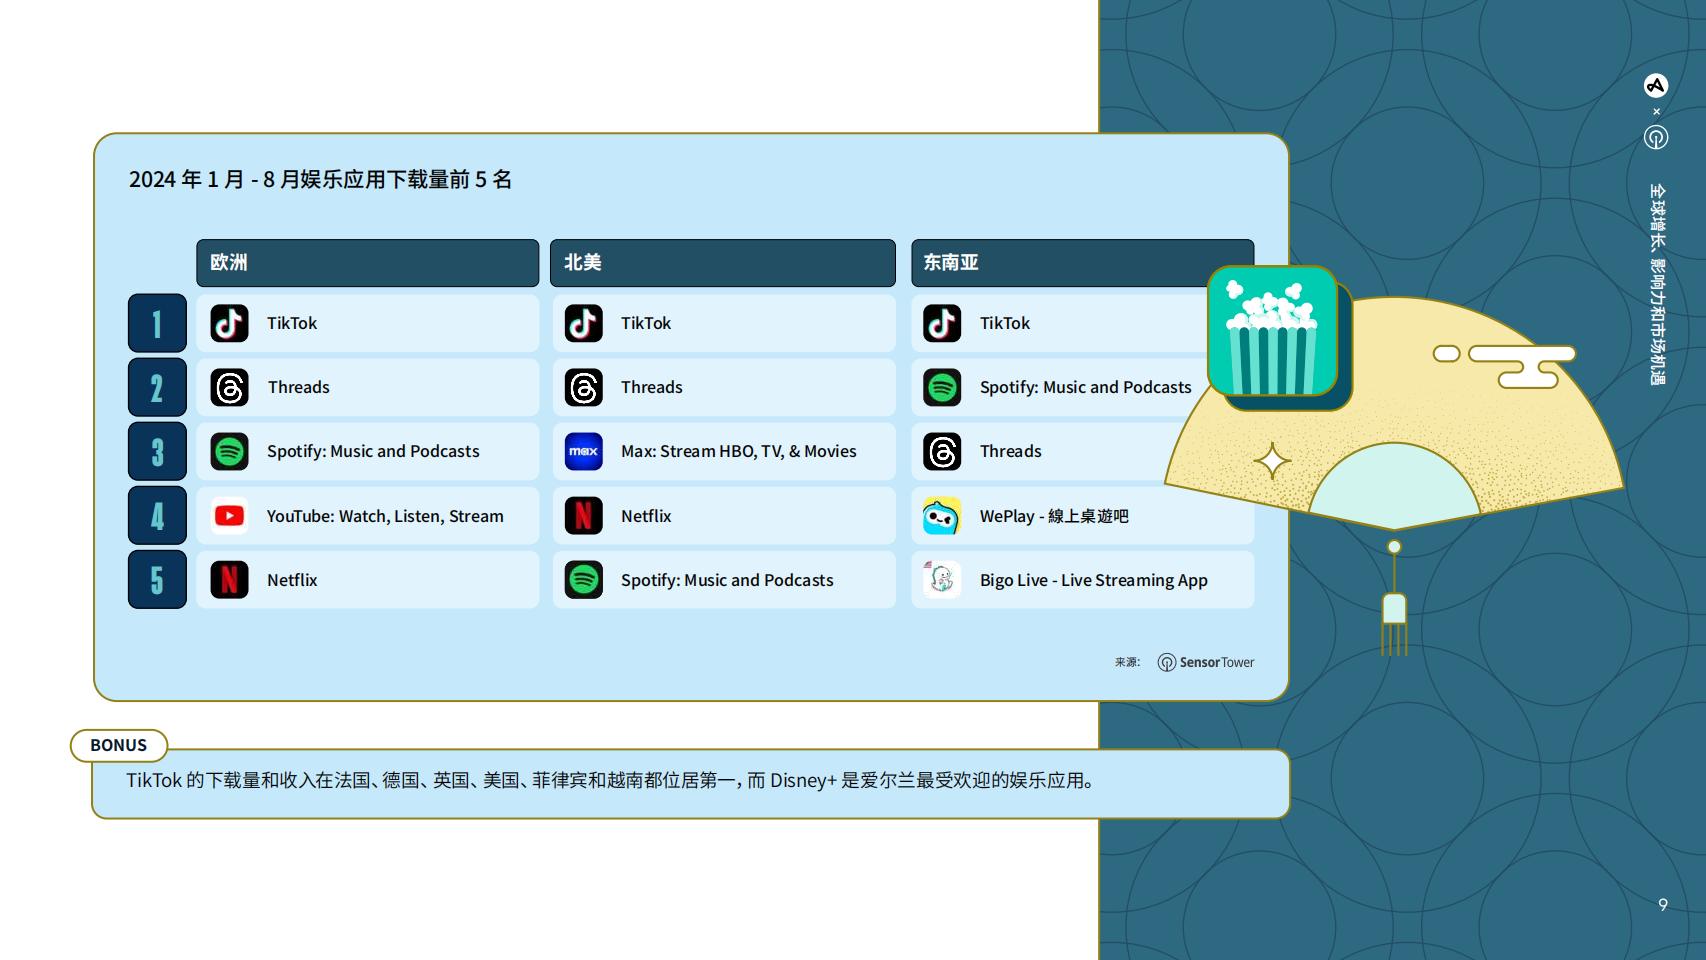
Task: Select the 东南亚 column header
Action: coord(1082,263)
